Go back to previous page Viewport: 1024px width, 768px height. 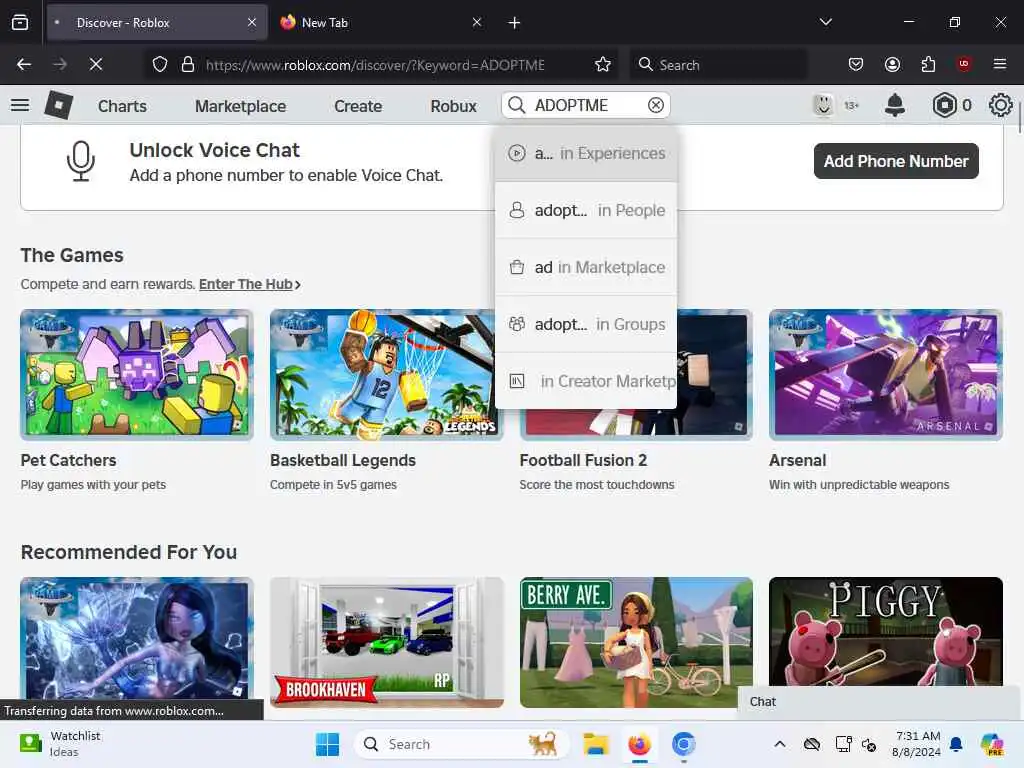[x=24, y=64]
